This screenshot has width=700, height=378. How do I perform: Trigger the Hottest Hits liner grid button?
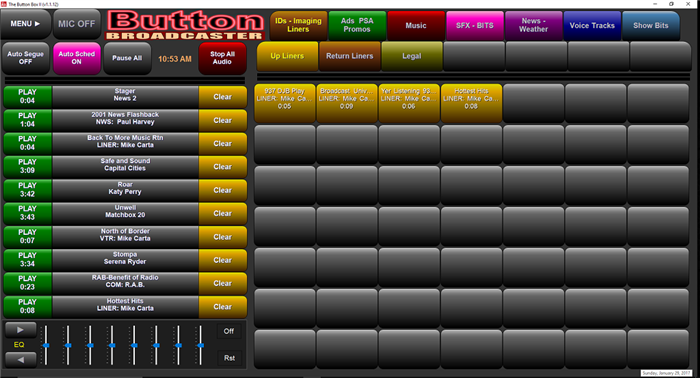[x=471, y=103]
